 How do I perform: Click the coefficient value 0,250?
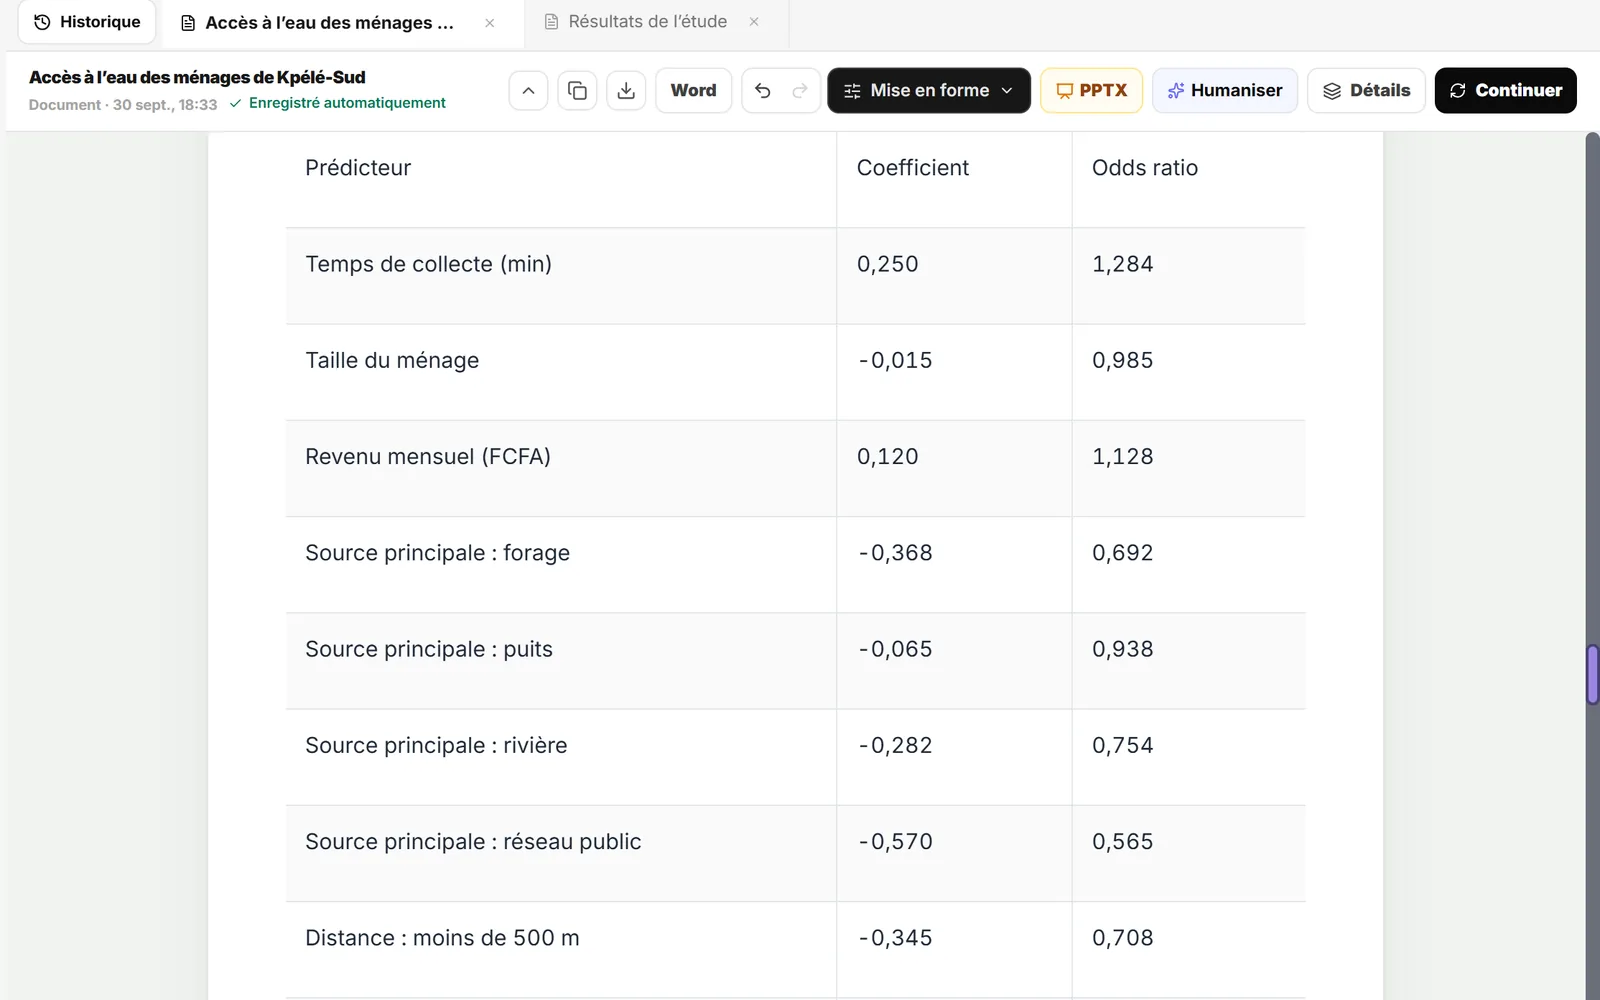click(888, 264)
